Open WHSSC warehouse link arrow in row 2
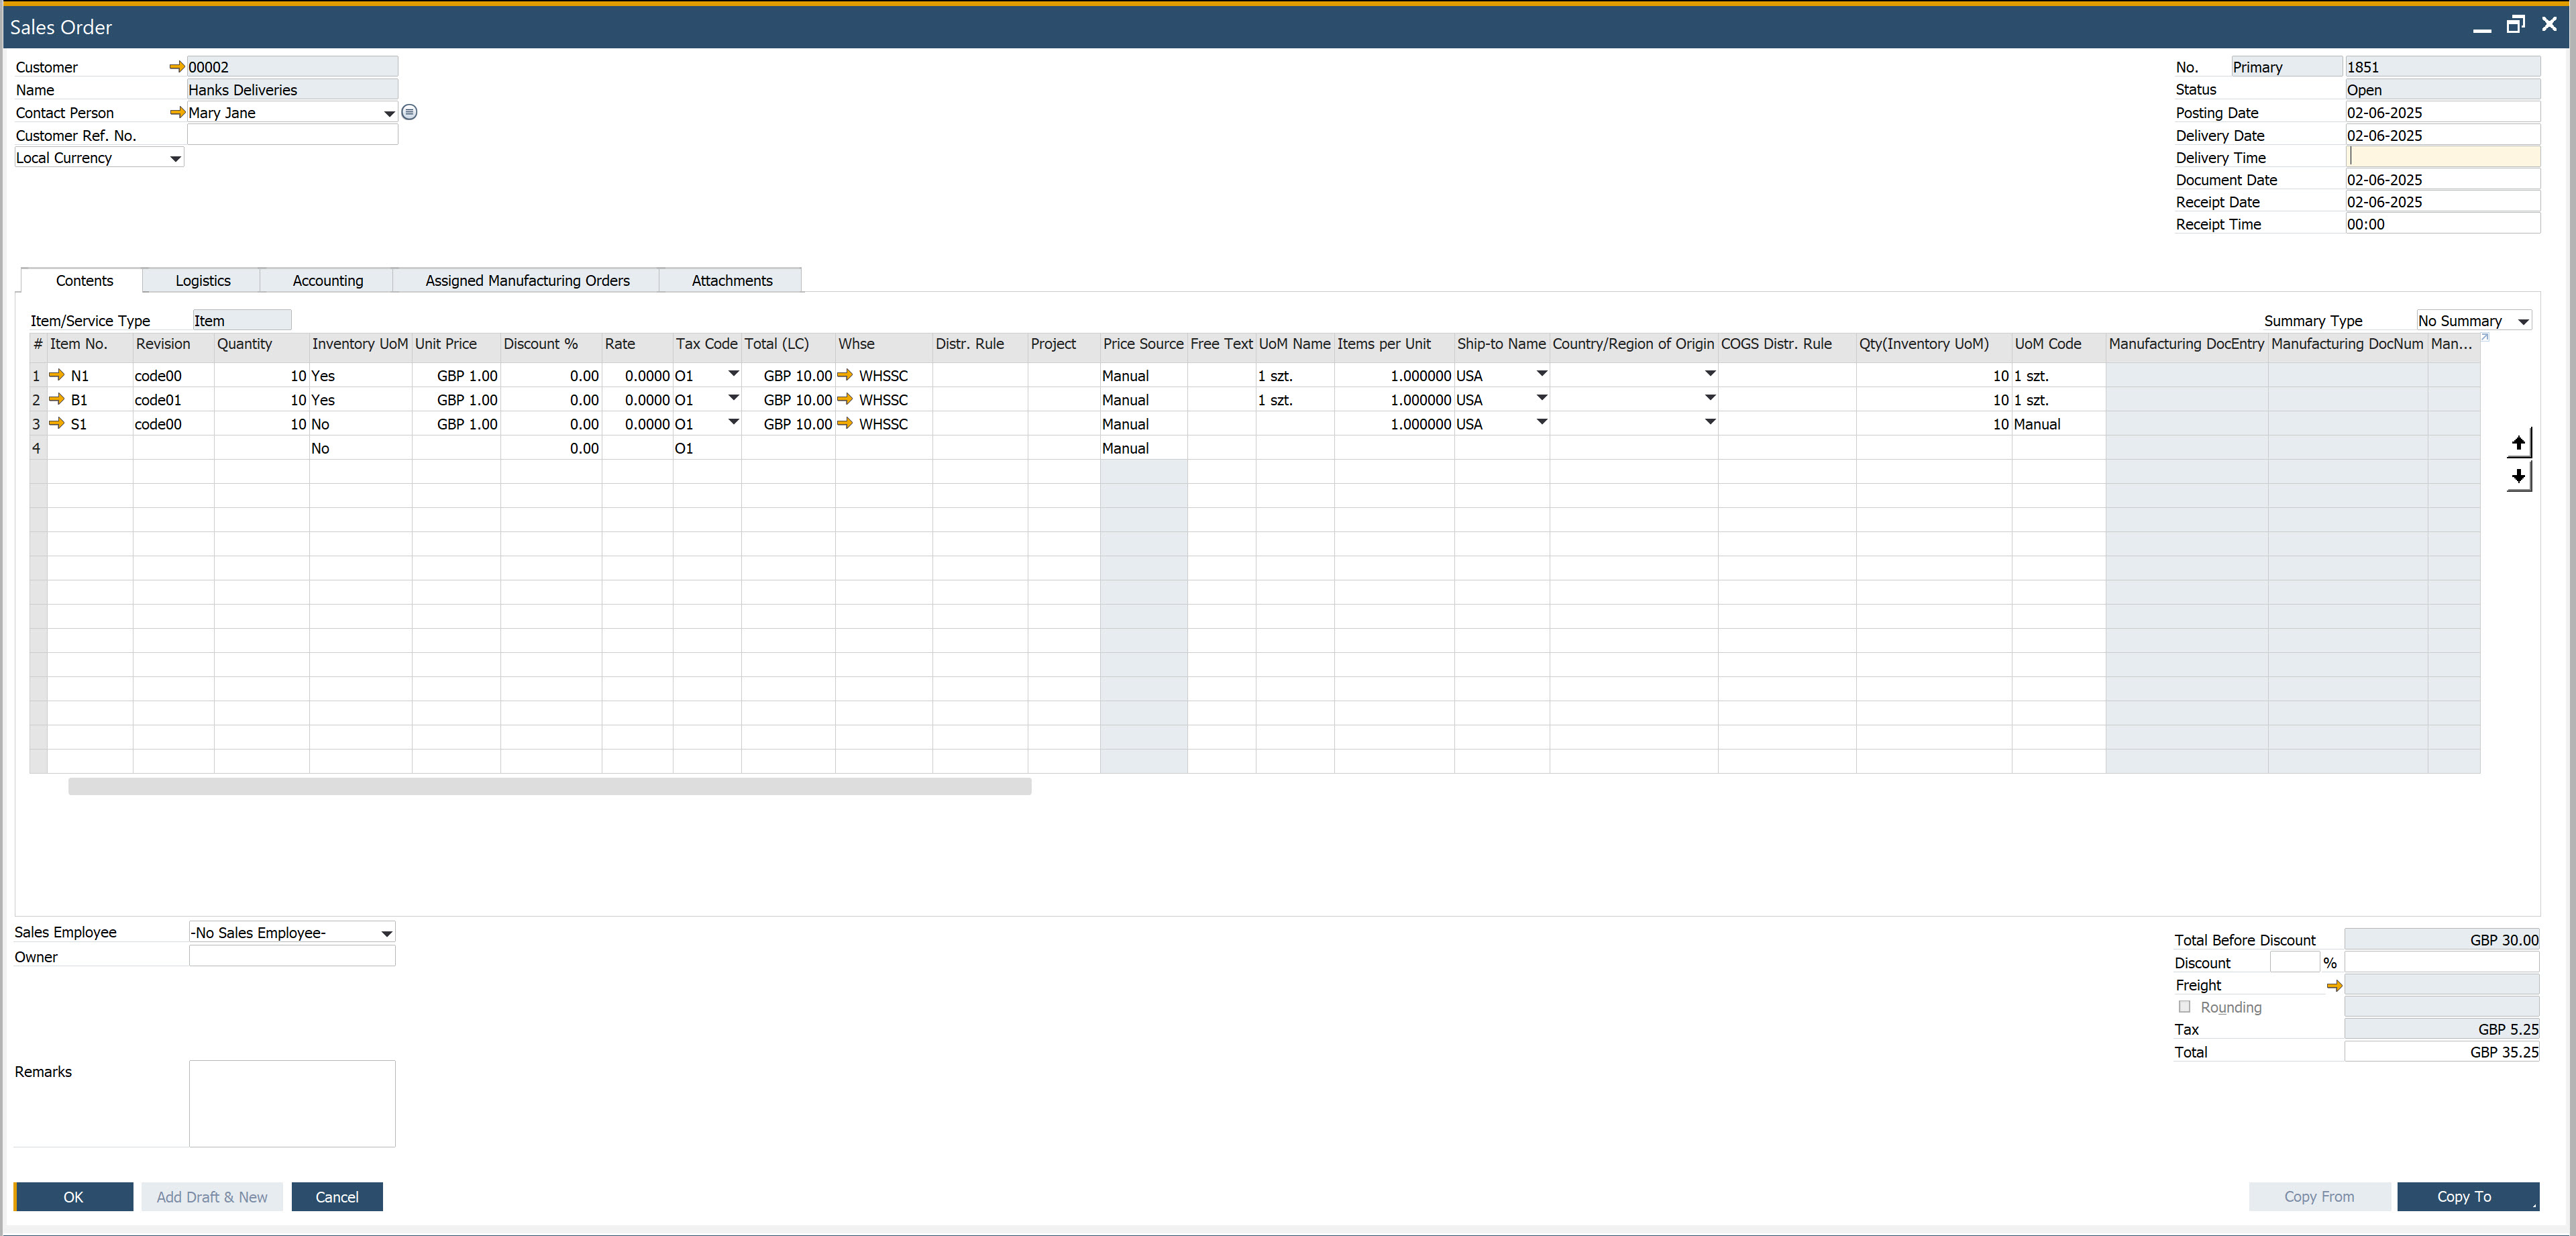This screenshot has width=2576, height=1236. [x=845, y=399]
